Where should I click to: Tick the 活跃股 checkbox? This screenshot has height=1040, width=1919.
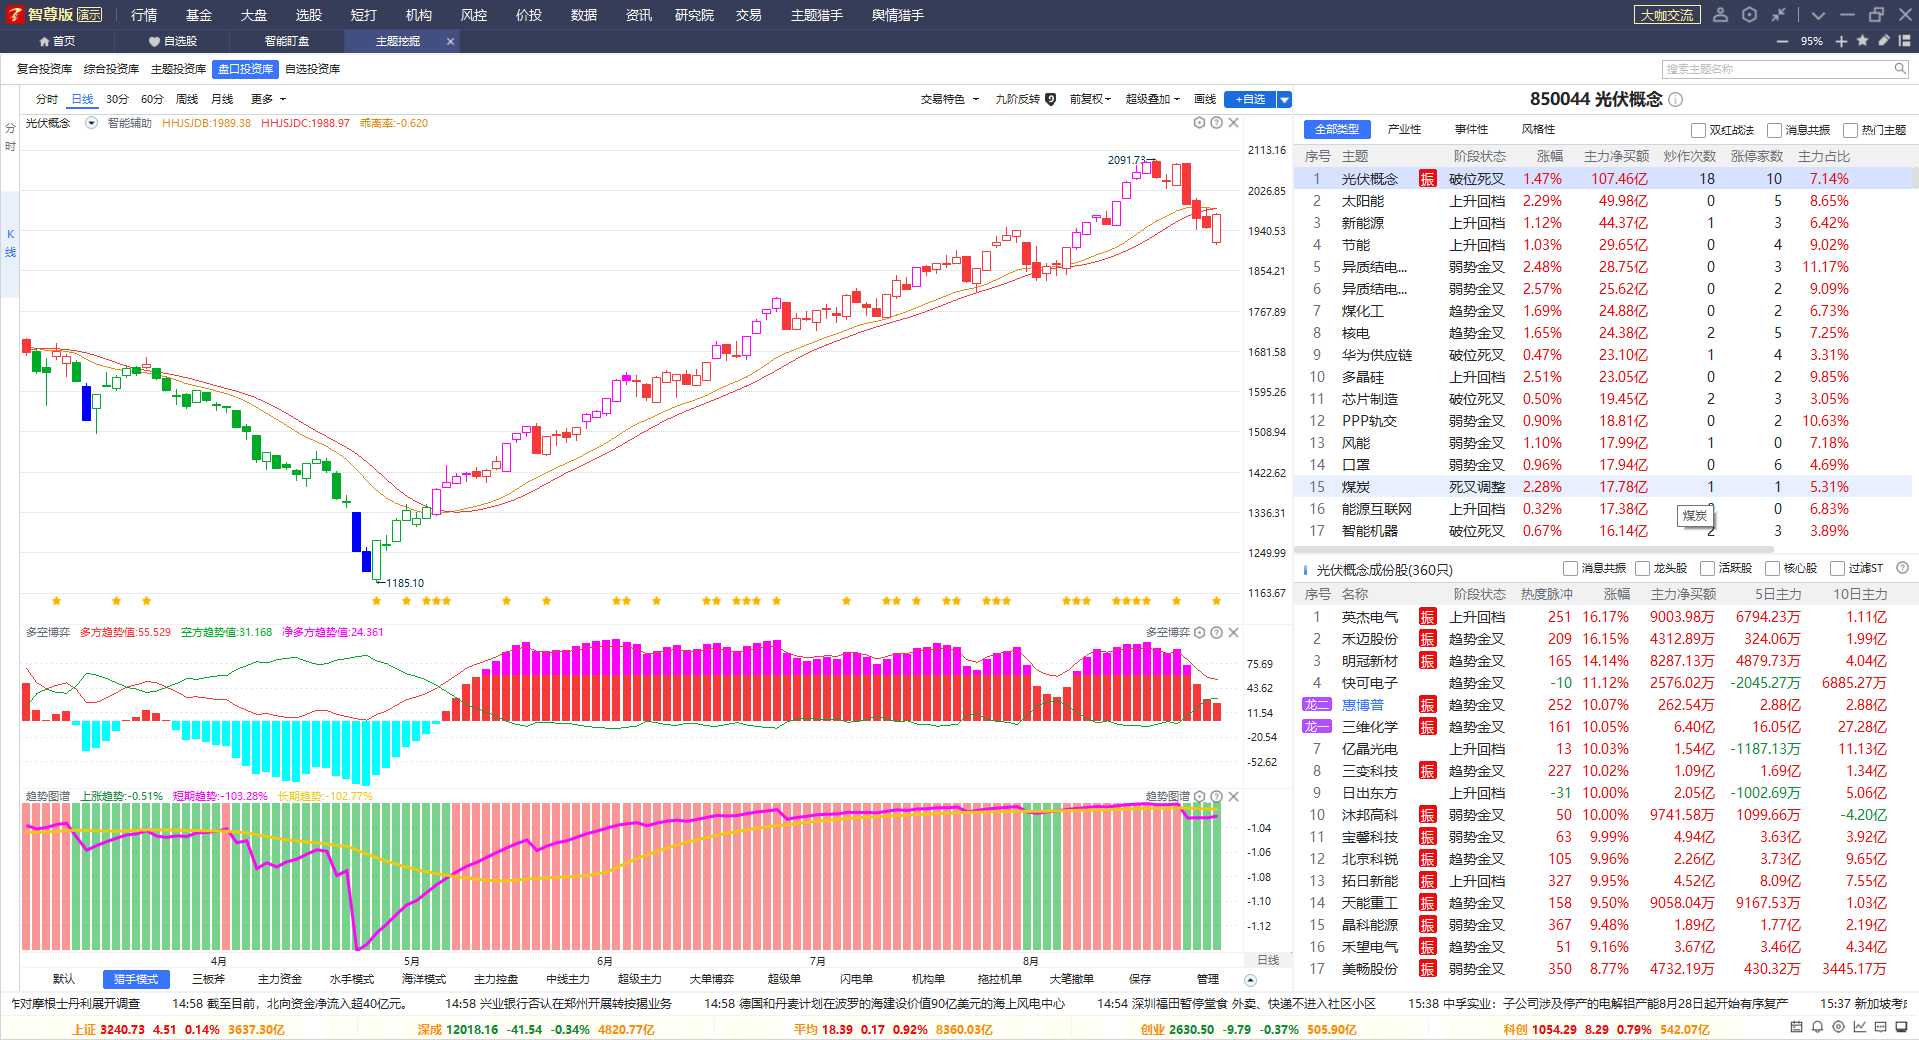click(1707, 568)
